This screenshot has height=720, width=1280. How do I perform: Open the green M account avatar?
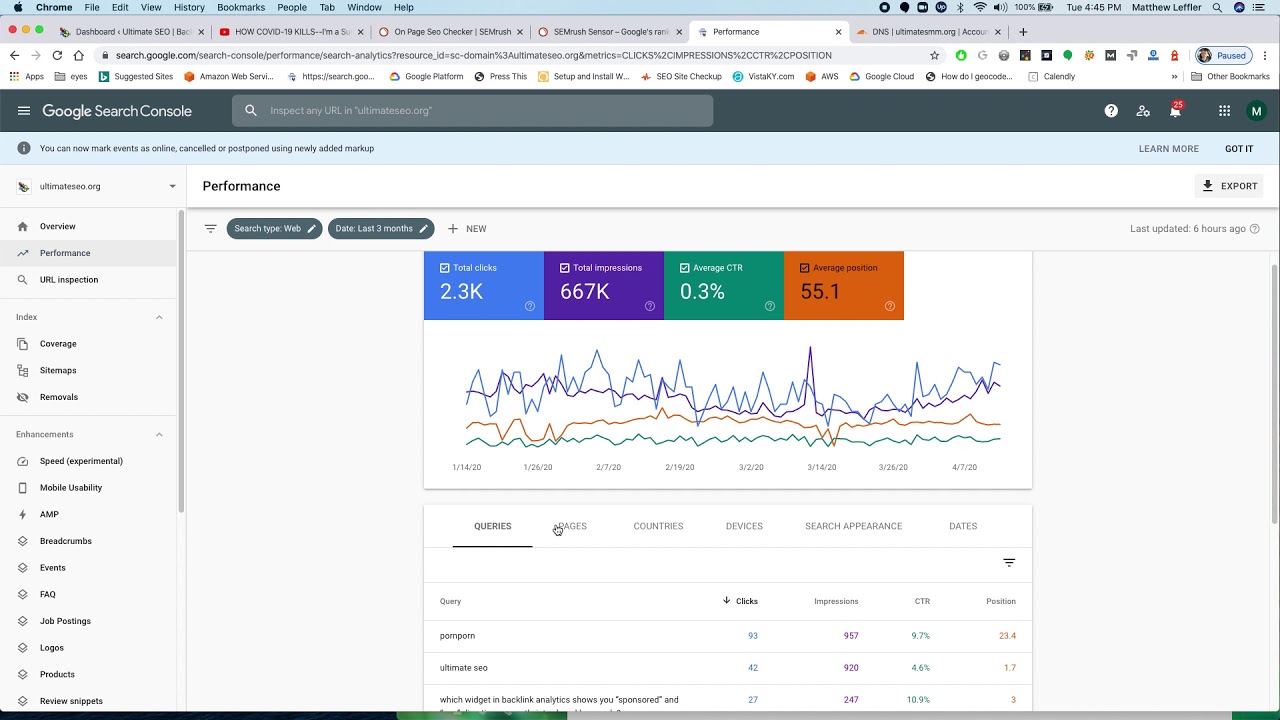[1257, 111]
